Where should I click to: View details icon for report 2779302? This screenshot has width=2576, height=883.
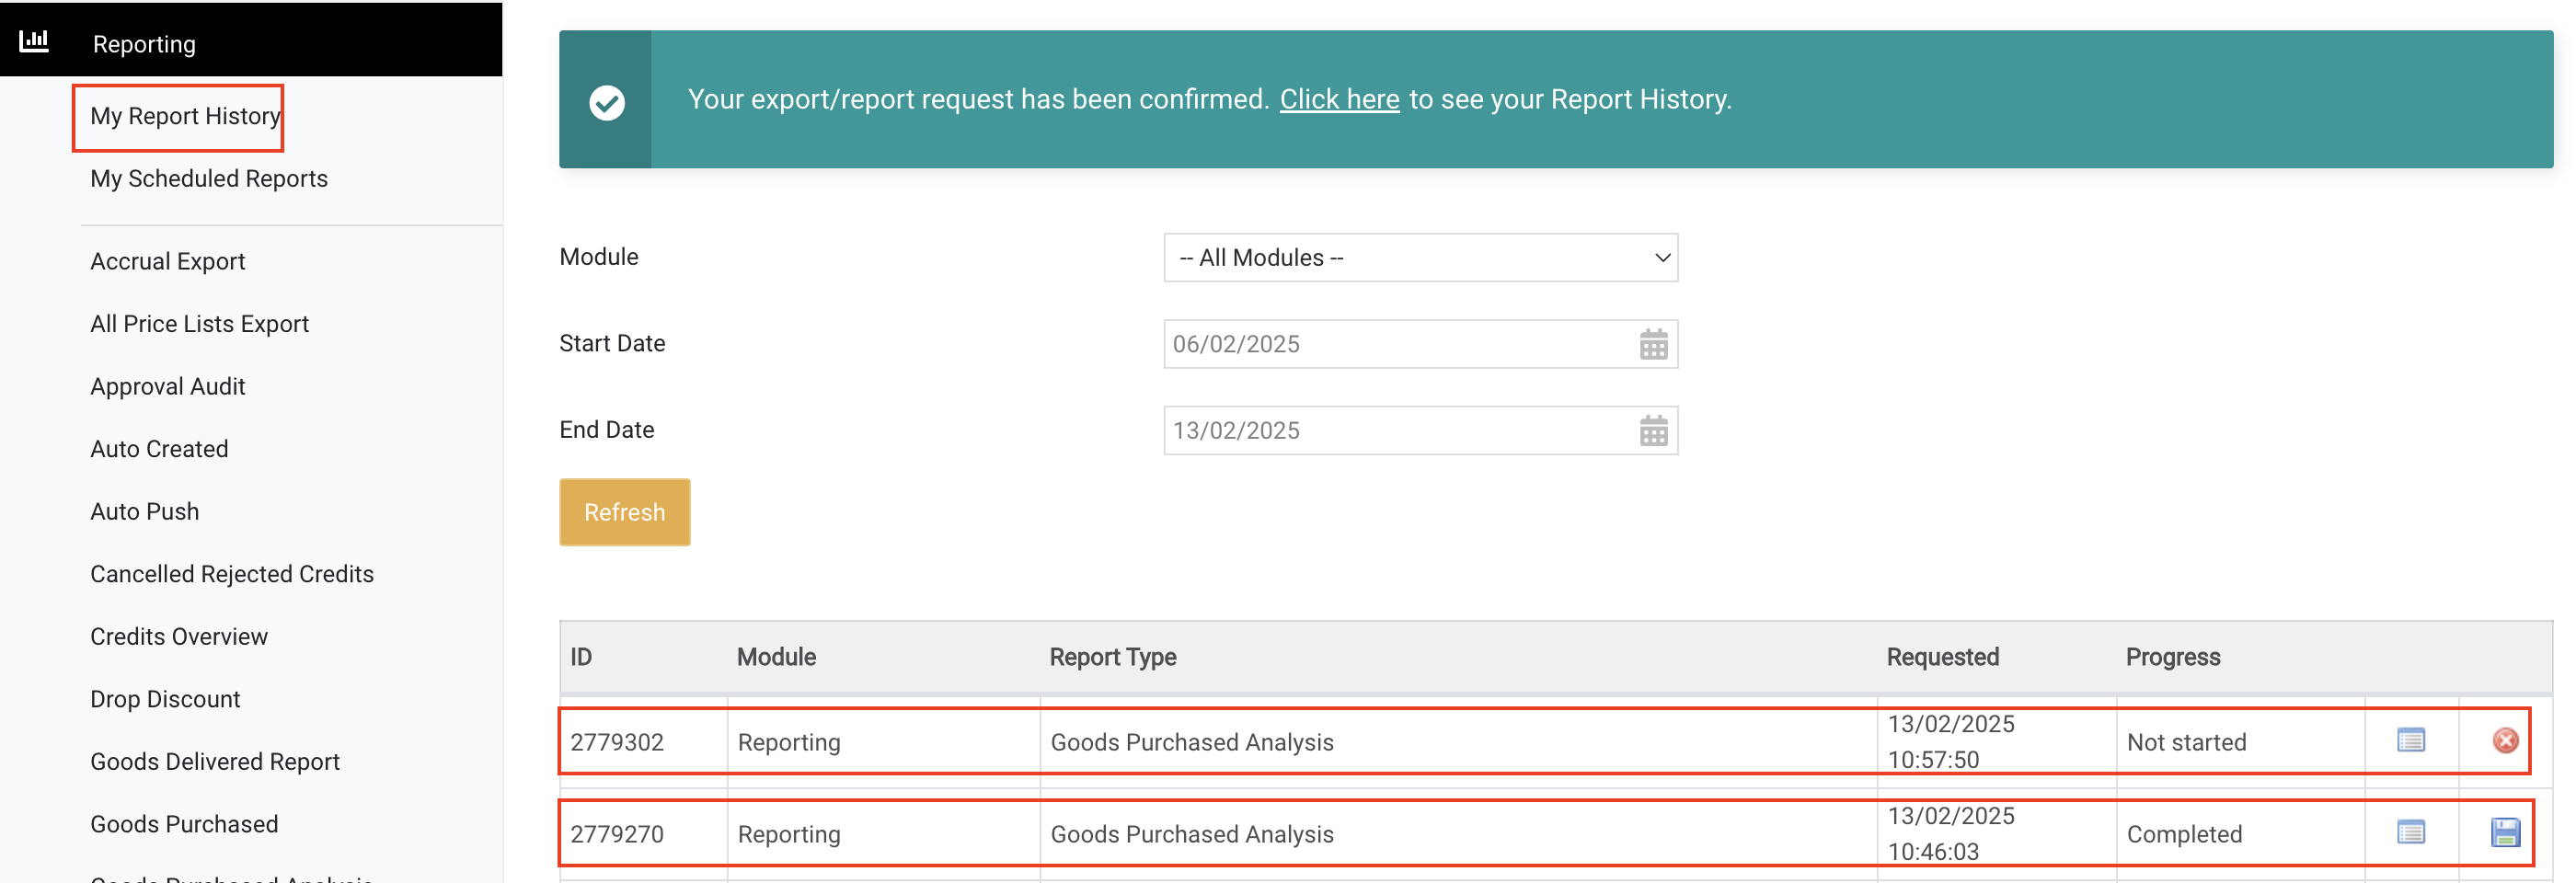pyautogui.click(x=2410, y=741)
